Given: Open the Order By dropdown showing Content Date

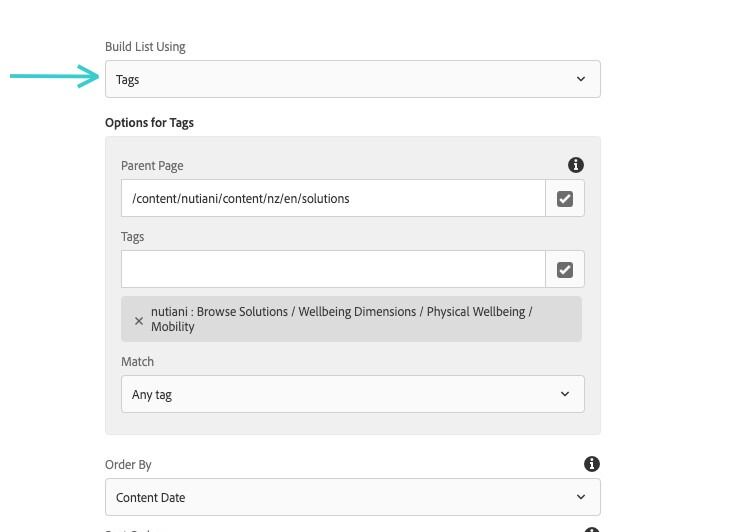Looking at the screenshot, I should 352,497.
